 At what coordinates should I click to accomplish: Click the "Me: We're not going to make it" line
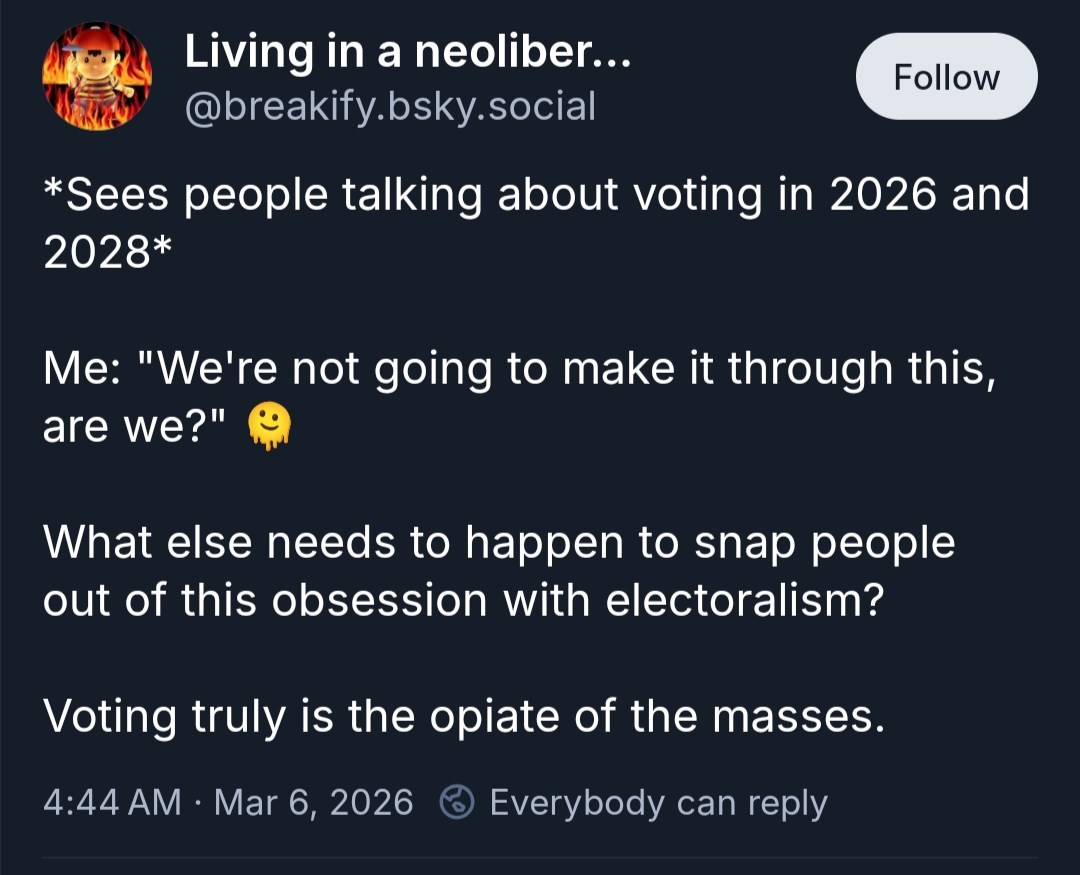[x=520, y=370]
